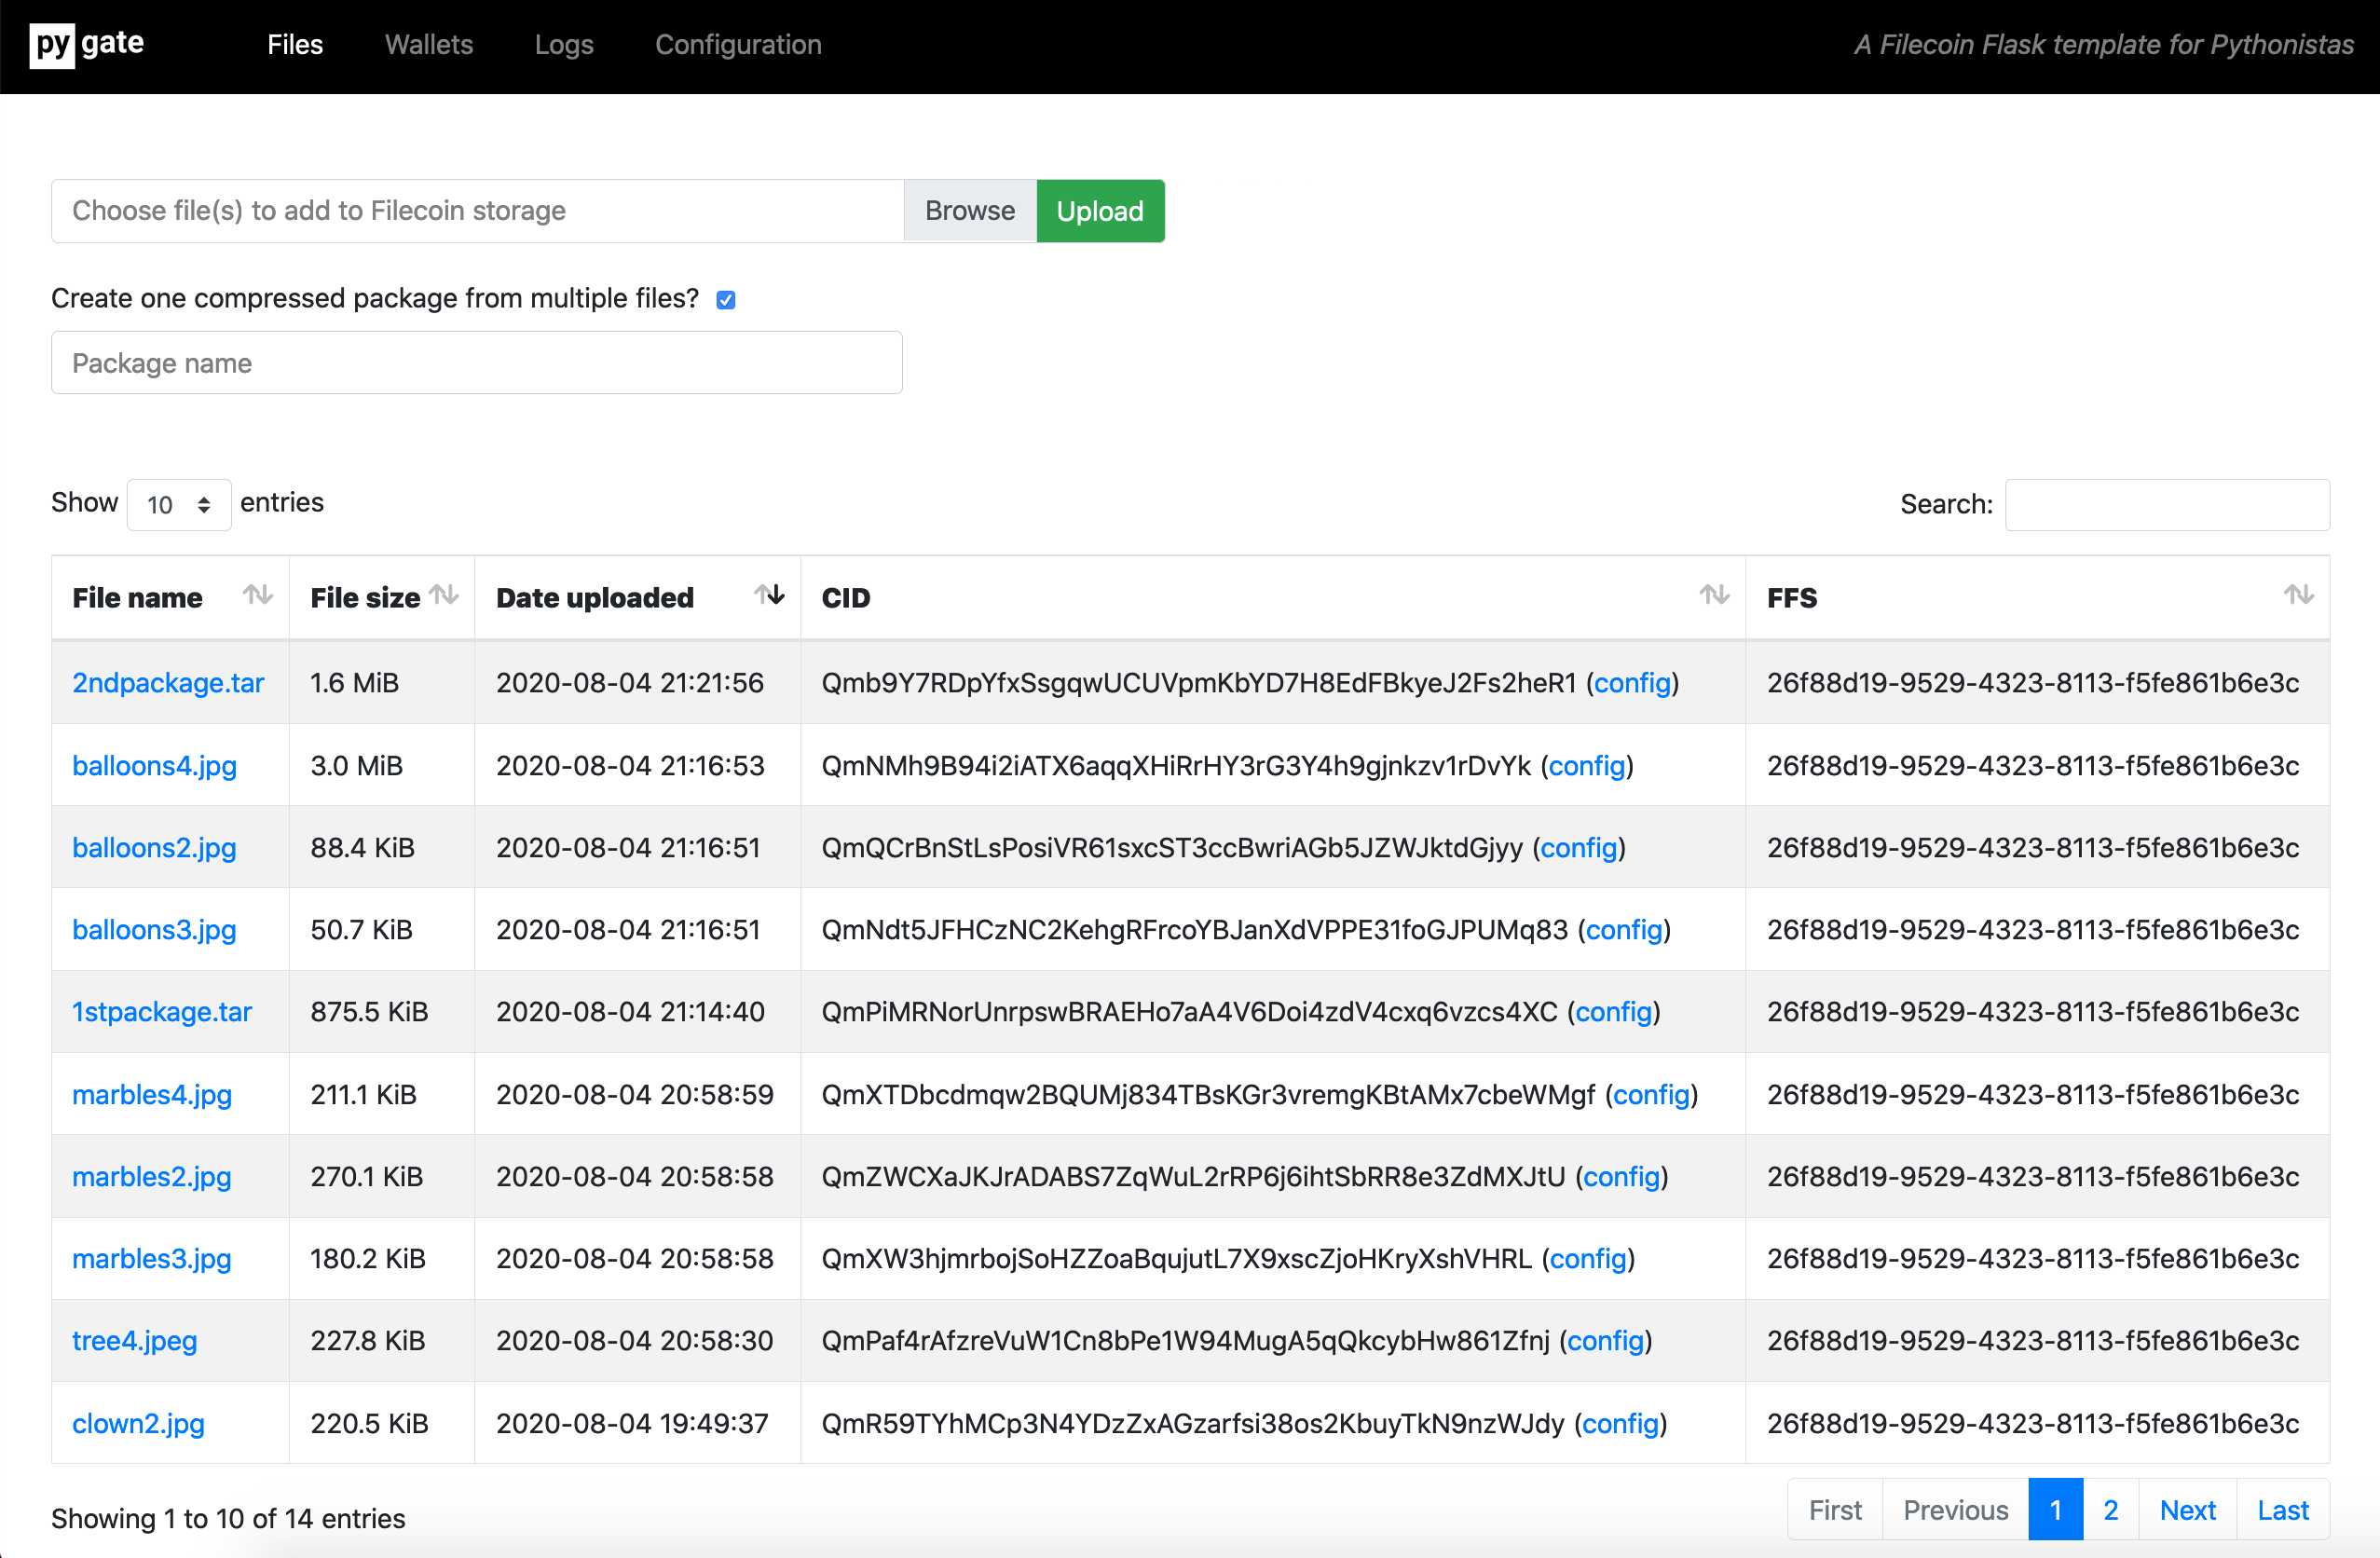Go to page 2 of results
The height and width of the screenshot is (1558, 2380).
2111,1510
